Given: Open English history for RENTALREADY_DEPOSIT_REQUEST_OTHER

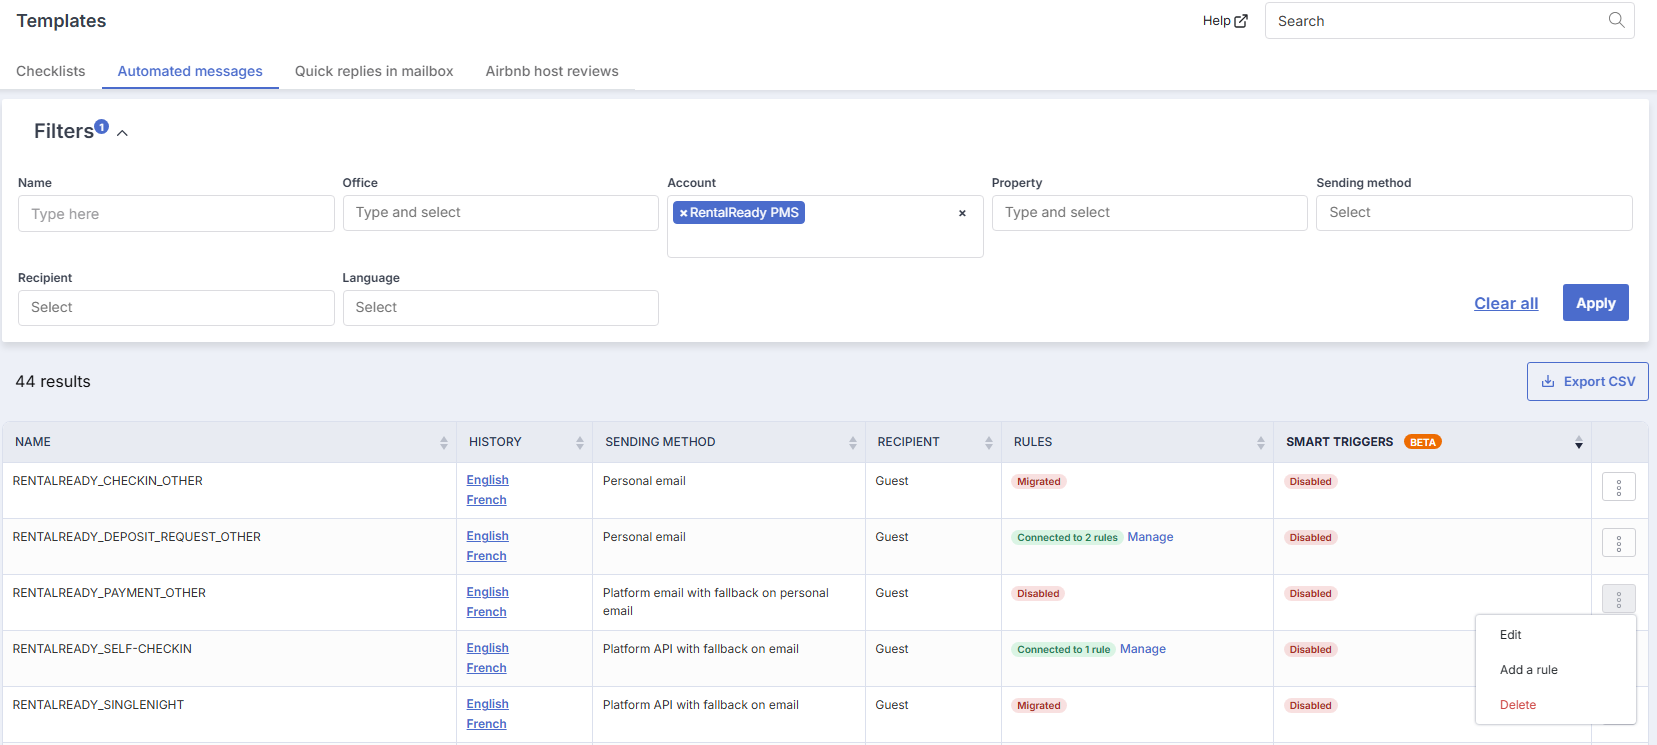Looking at the screenshot, I should [487, 536].
